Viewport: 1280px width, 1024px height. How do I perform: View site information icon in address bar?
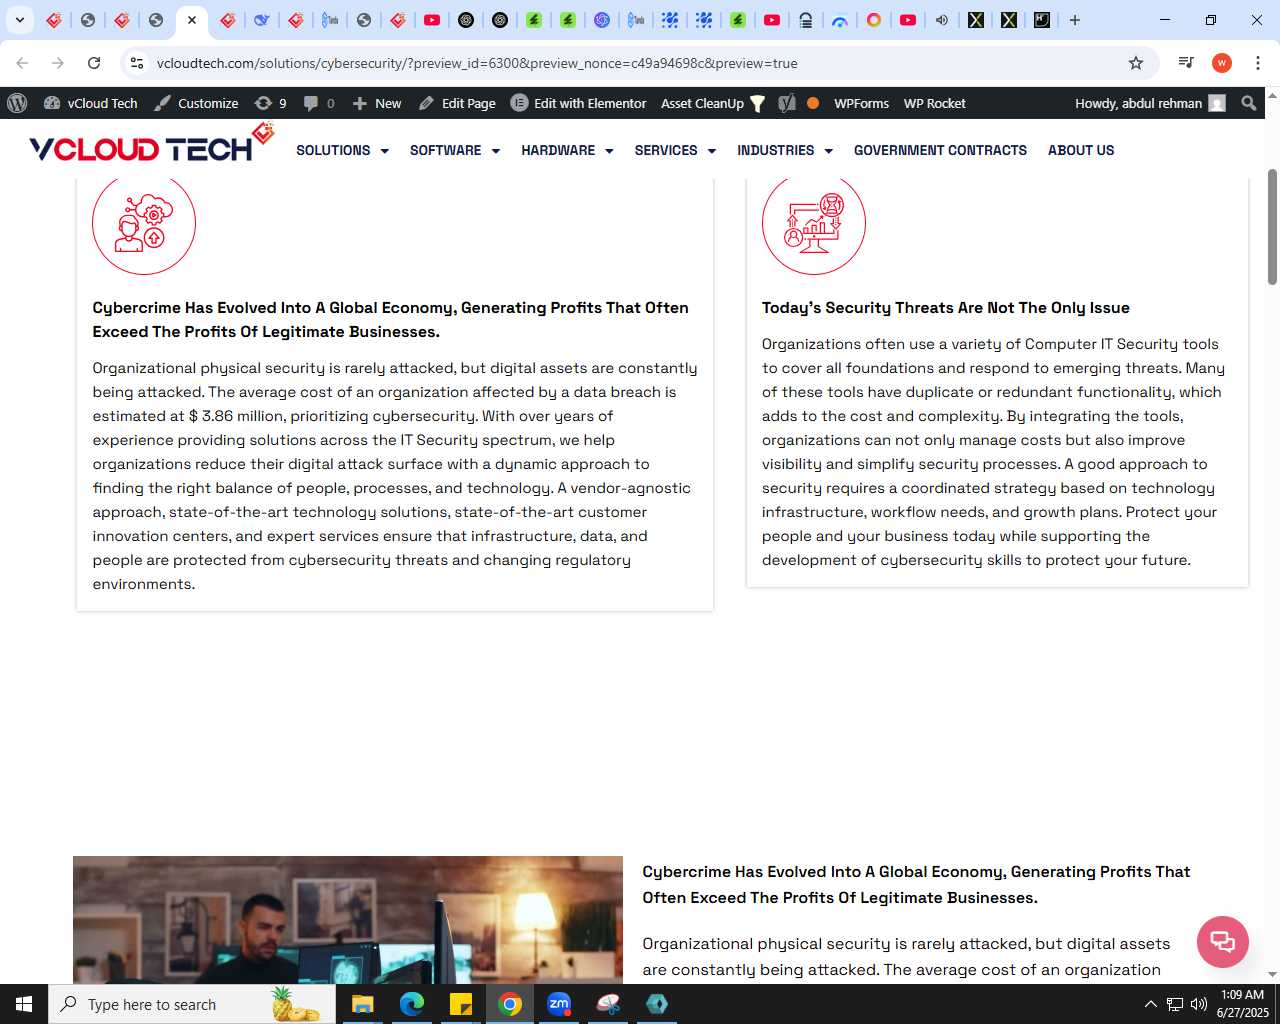coord(138,63)
